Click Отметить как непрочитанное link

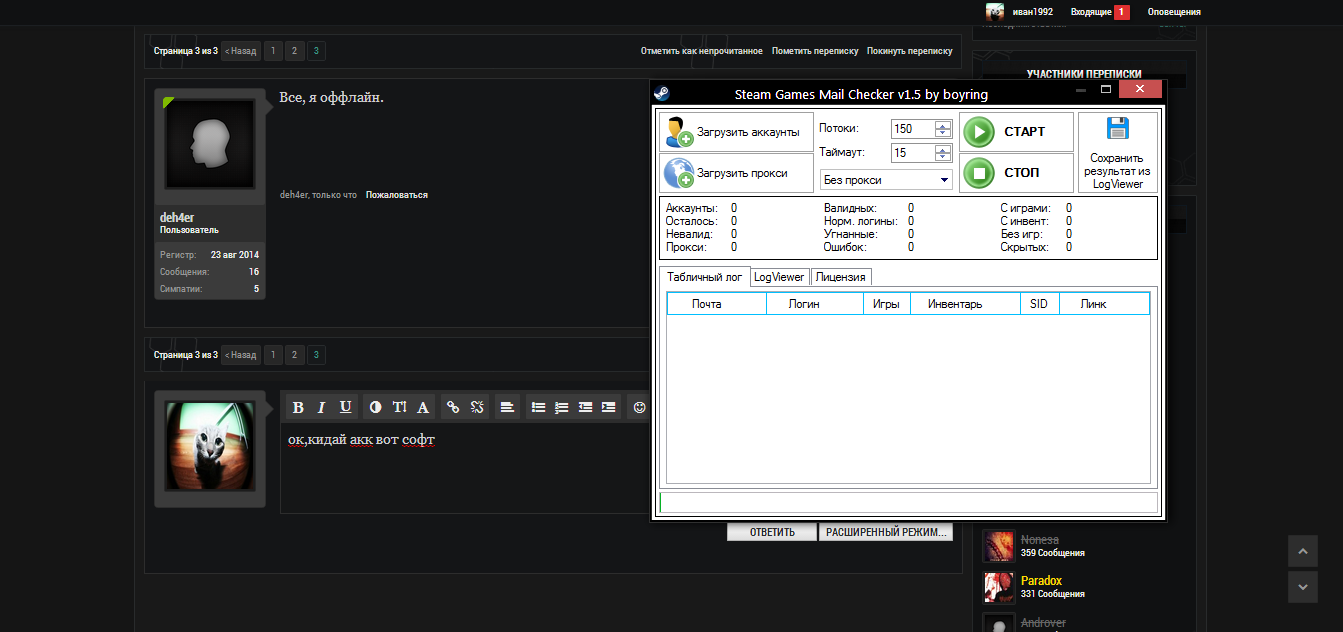click(x=702, y=51)
